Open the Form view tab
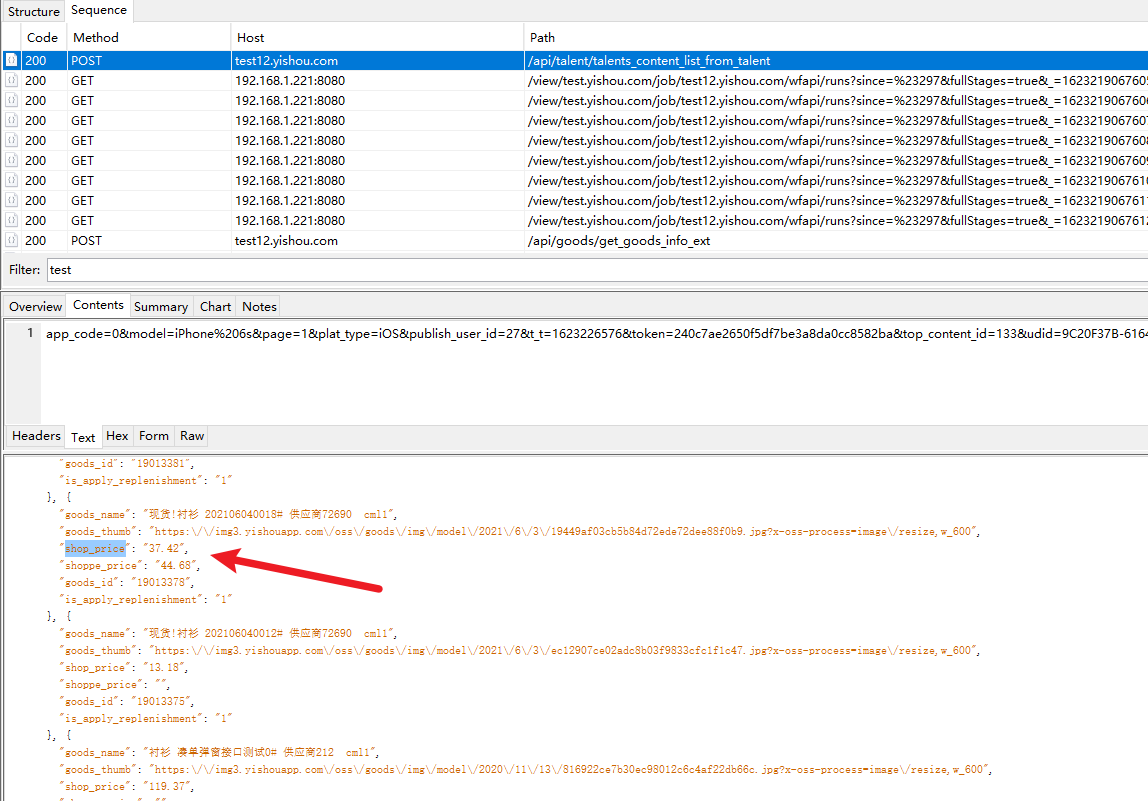This screenshot has height=801, width=1148. (x=154, y=436)
